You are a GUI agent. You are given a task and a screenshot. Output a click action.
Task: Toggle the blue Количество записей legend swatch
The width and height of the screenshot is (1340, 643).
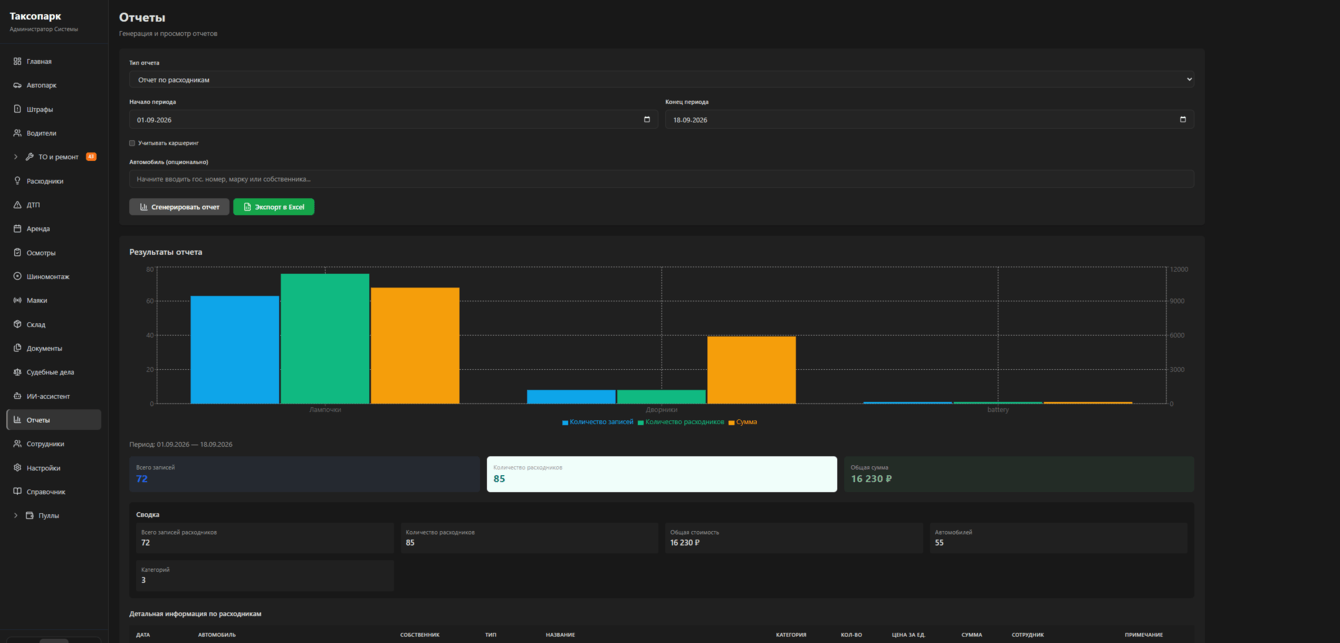565,423
